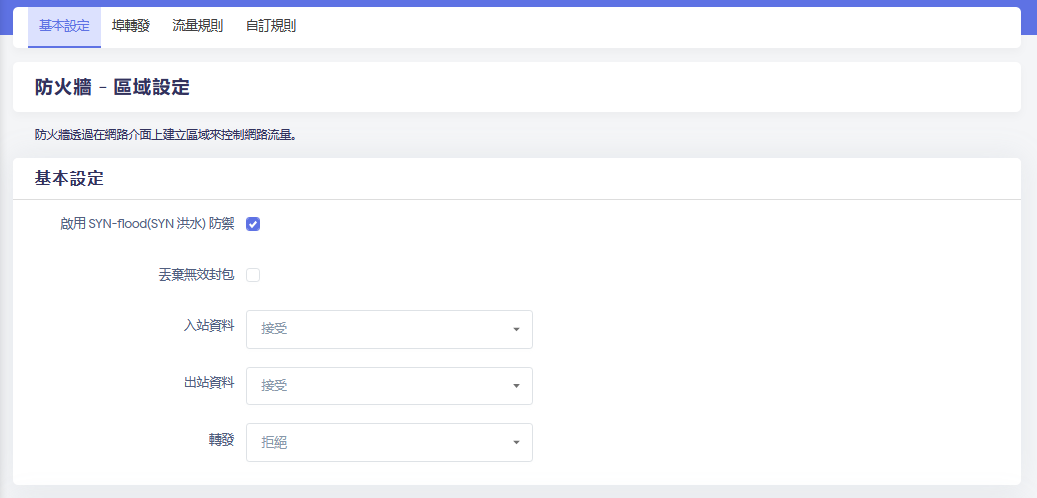Open the 出站資料 dropdown box
Image resolution: width=1037 pixels, height=498 pixels.
(388, 385)
